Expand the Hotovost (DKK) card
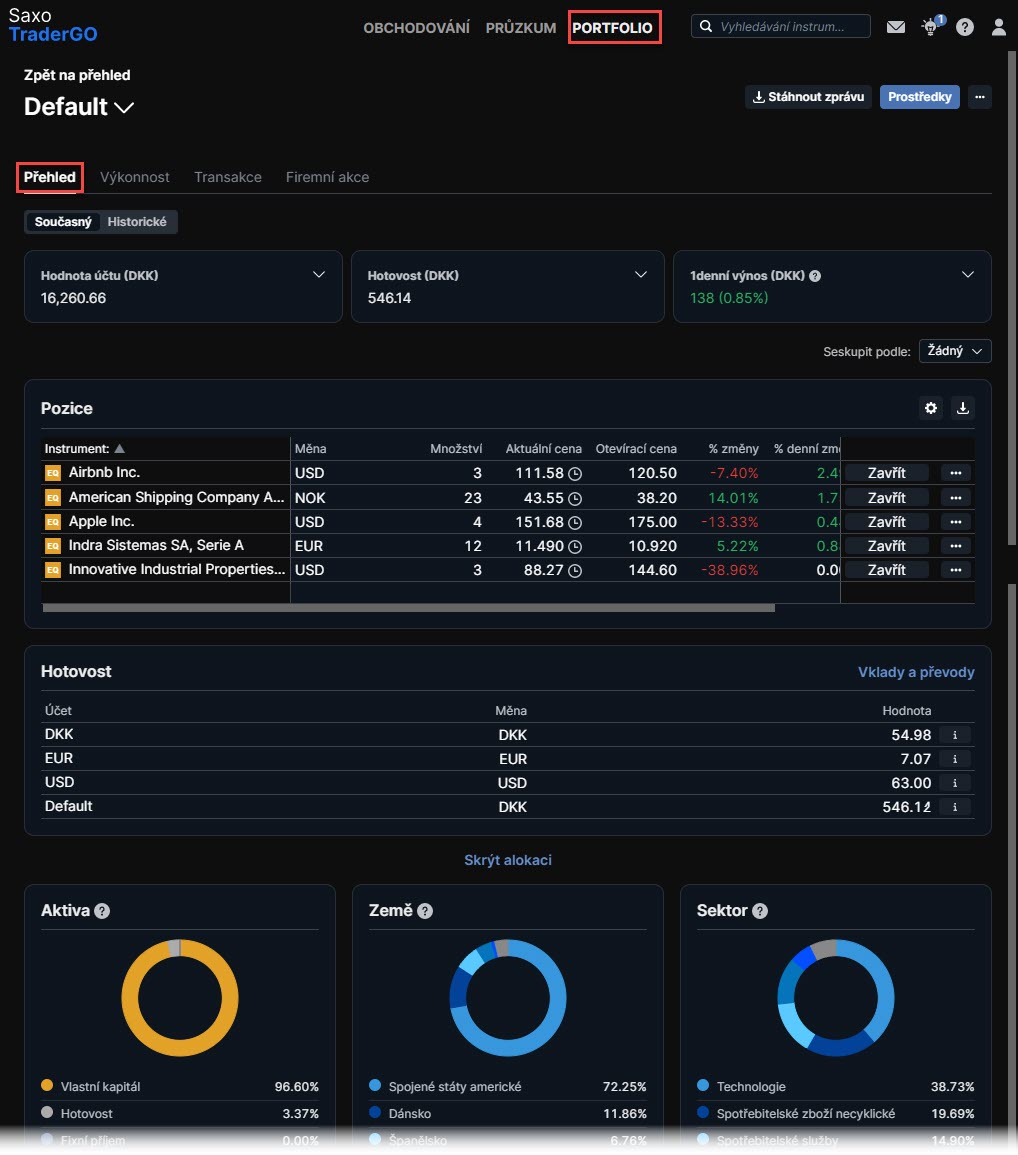This screenshot has height=1155, width=1018. pyautogui.click(x=641, y=275)
